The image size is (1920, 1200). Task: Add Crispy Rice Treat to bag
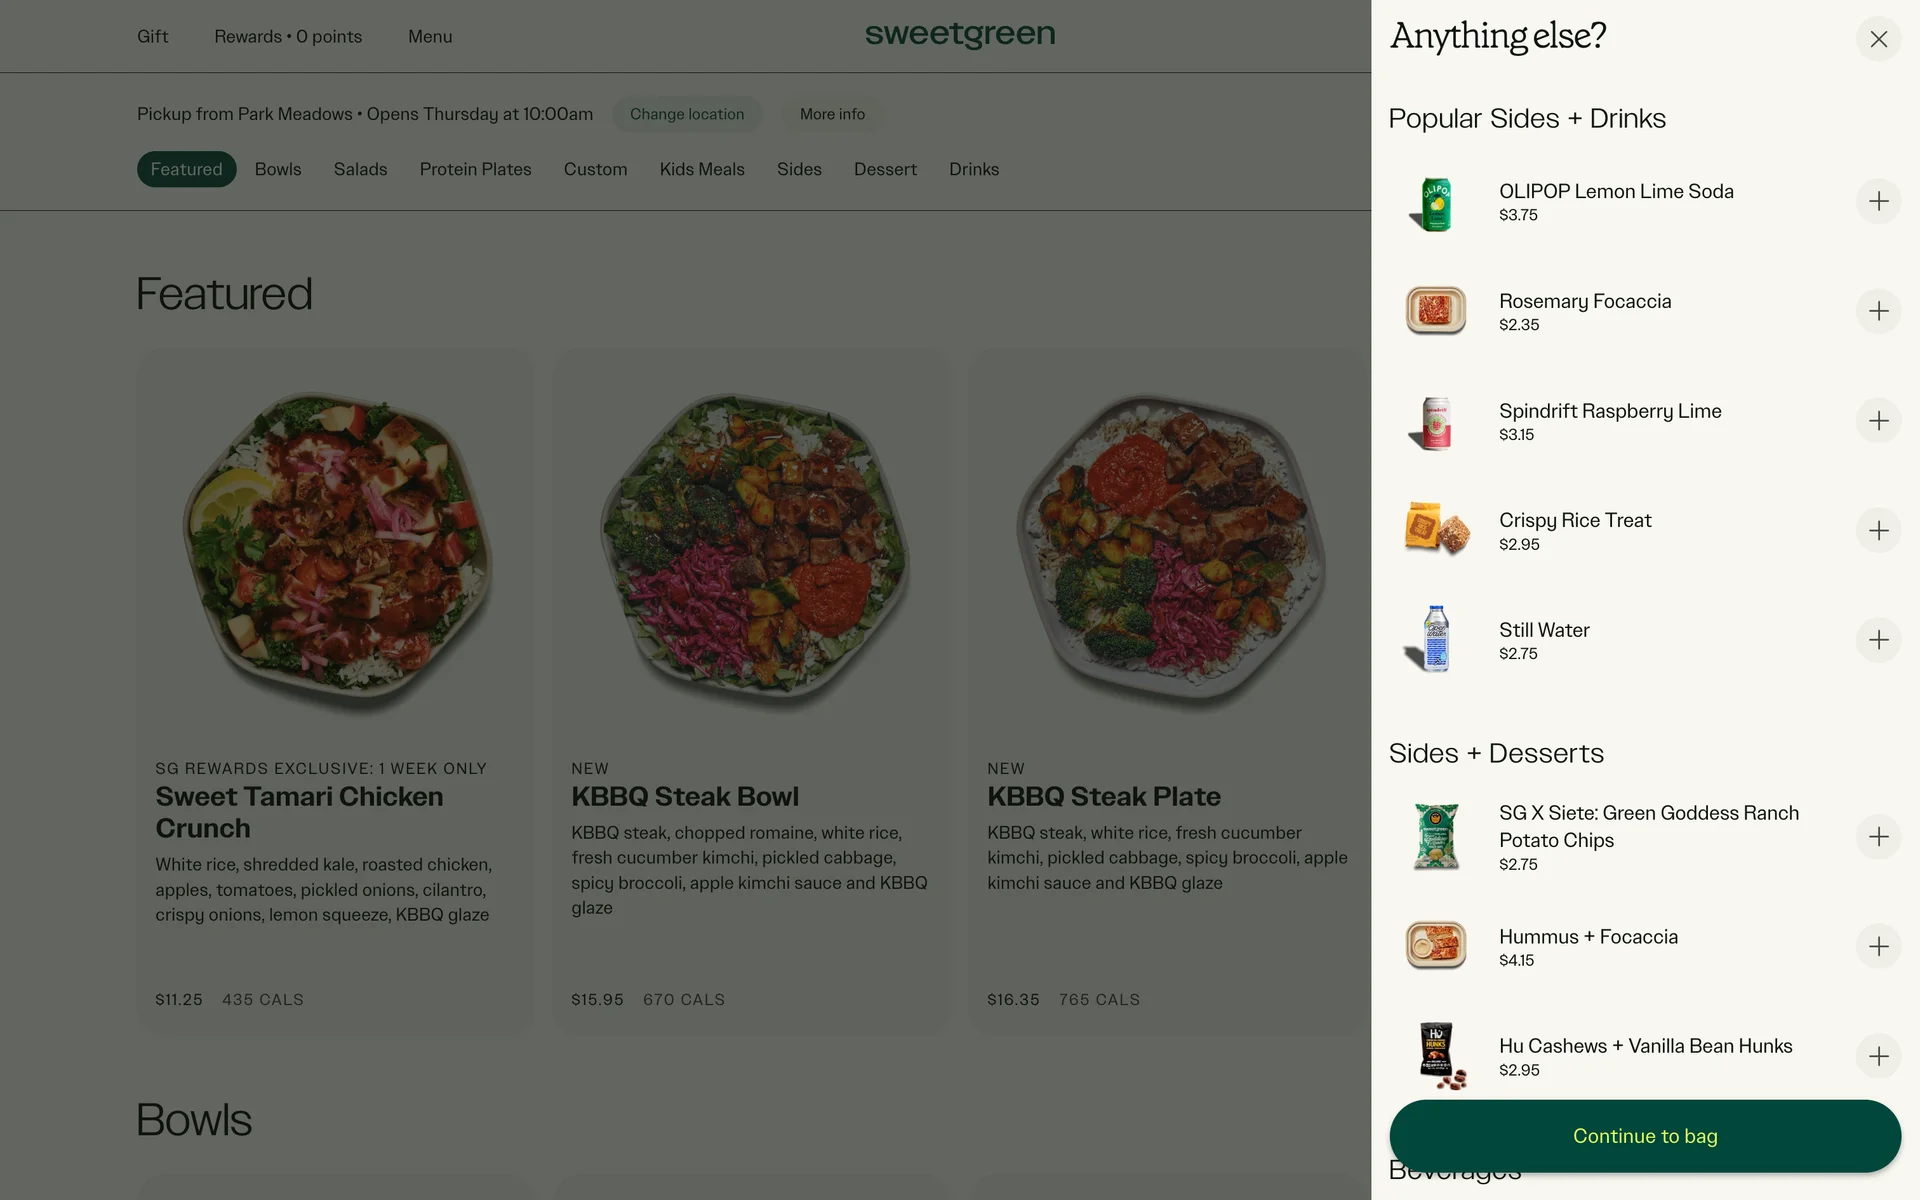(1878, 530)
